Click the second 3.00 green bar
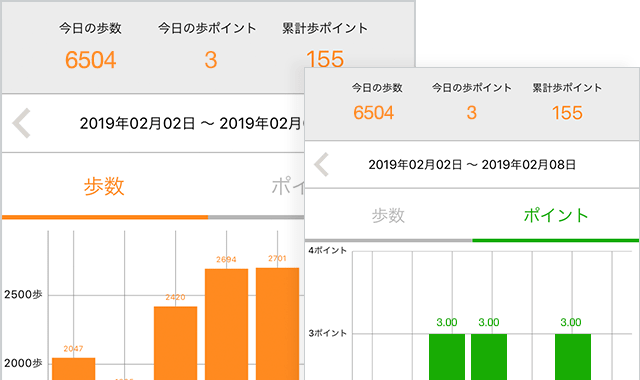 [489, 357]
